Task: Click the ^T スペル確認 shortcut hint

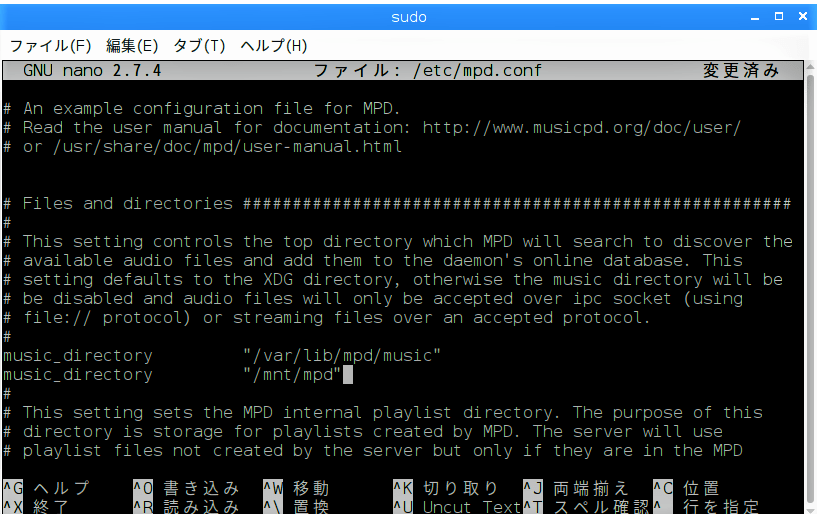Action: [x=586, y=507]
